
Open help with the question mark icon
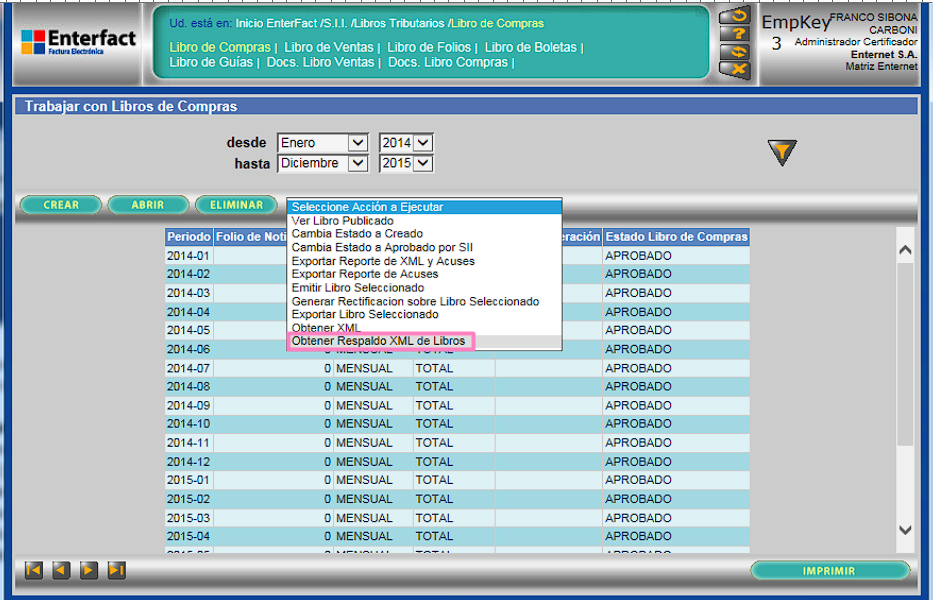click(x=735, y=33)
